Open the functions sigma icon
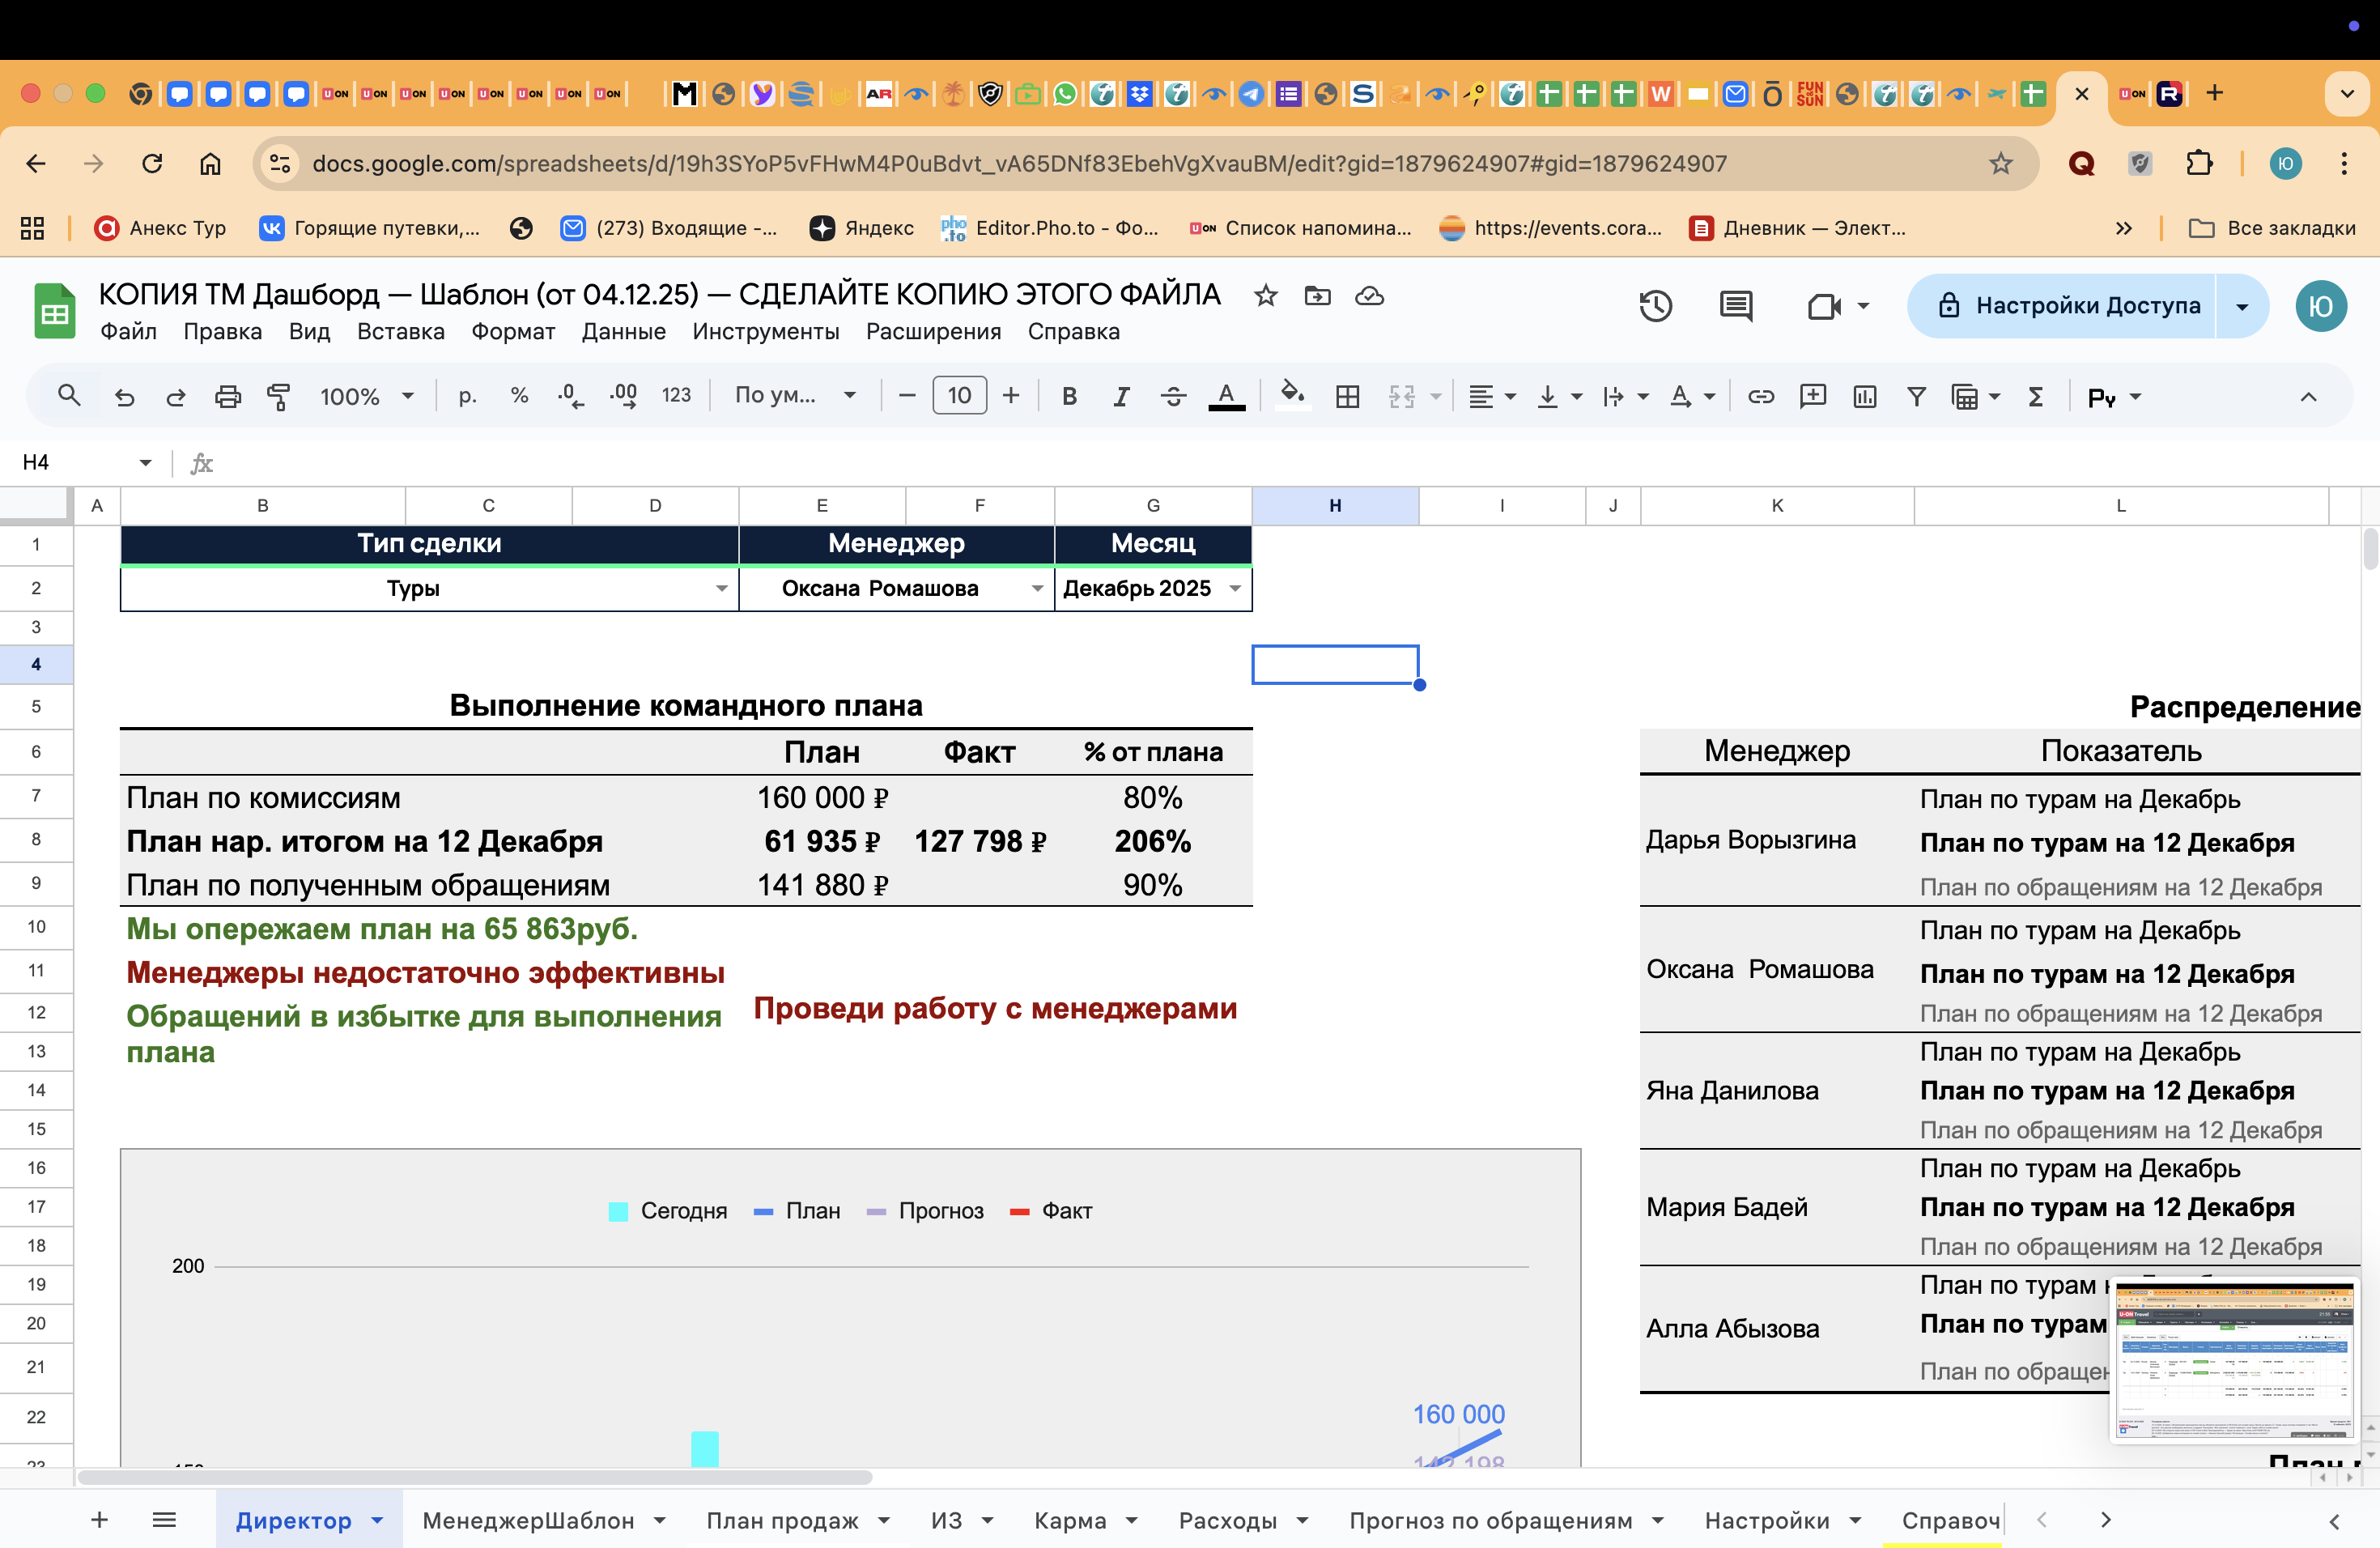Image resolution: width=2380 pixels, height=1548 pixels. click(x=2035, y=397)
